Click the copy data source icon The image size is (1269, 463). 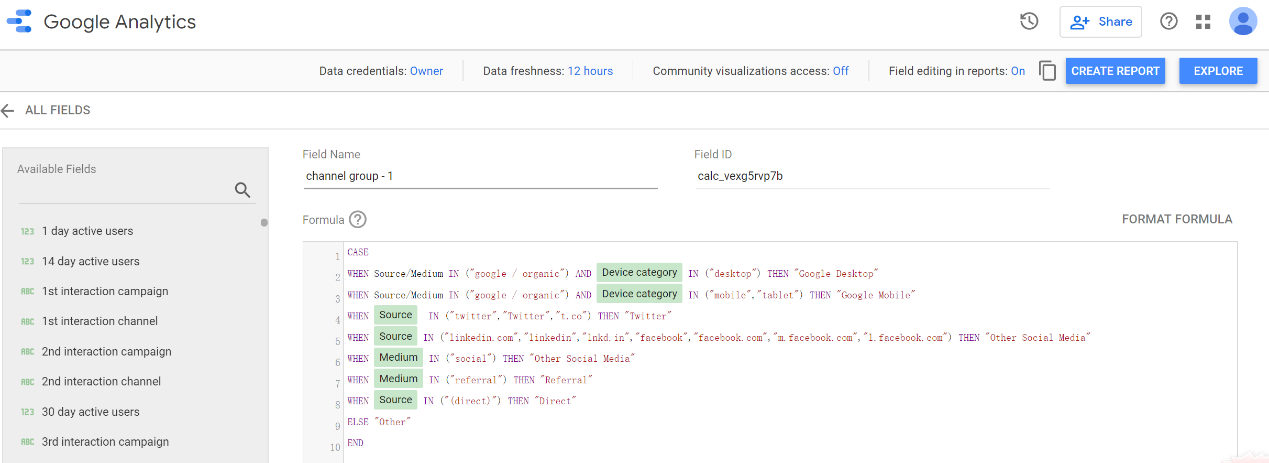(1047, 71)
